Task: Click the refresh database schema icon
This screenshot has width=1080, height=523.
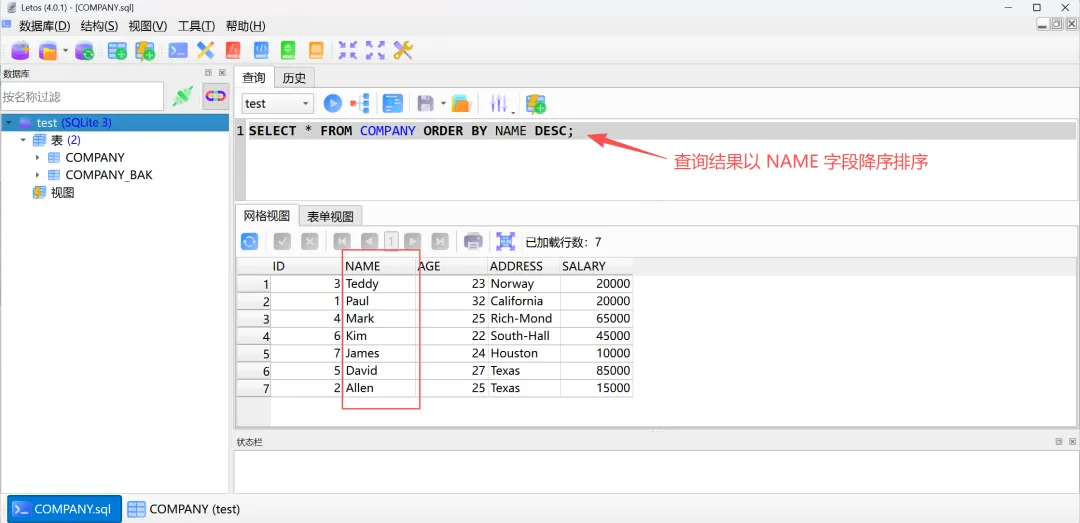Action: pyautogui.click(x=84, y=50)
